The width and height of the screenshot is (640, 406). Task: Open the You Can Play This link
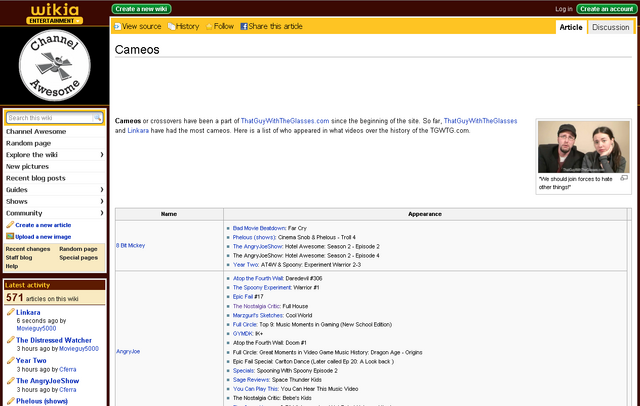256,389
